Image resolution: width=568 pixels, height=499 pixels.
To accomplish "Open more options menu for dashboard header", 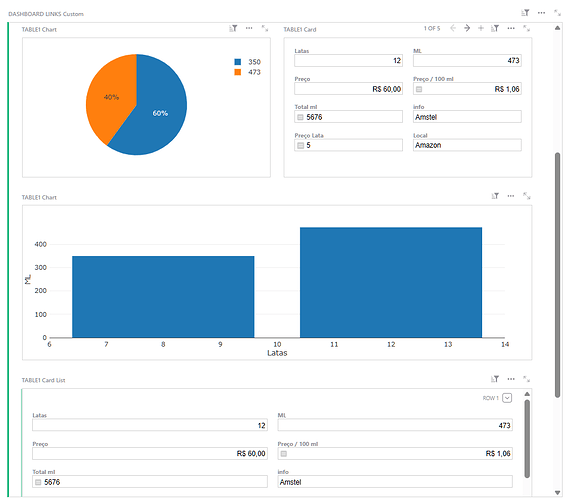I will click(x=541, y=13).
